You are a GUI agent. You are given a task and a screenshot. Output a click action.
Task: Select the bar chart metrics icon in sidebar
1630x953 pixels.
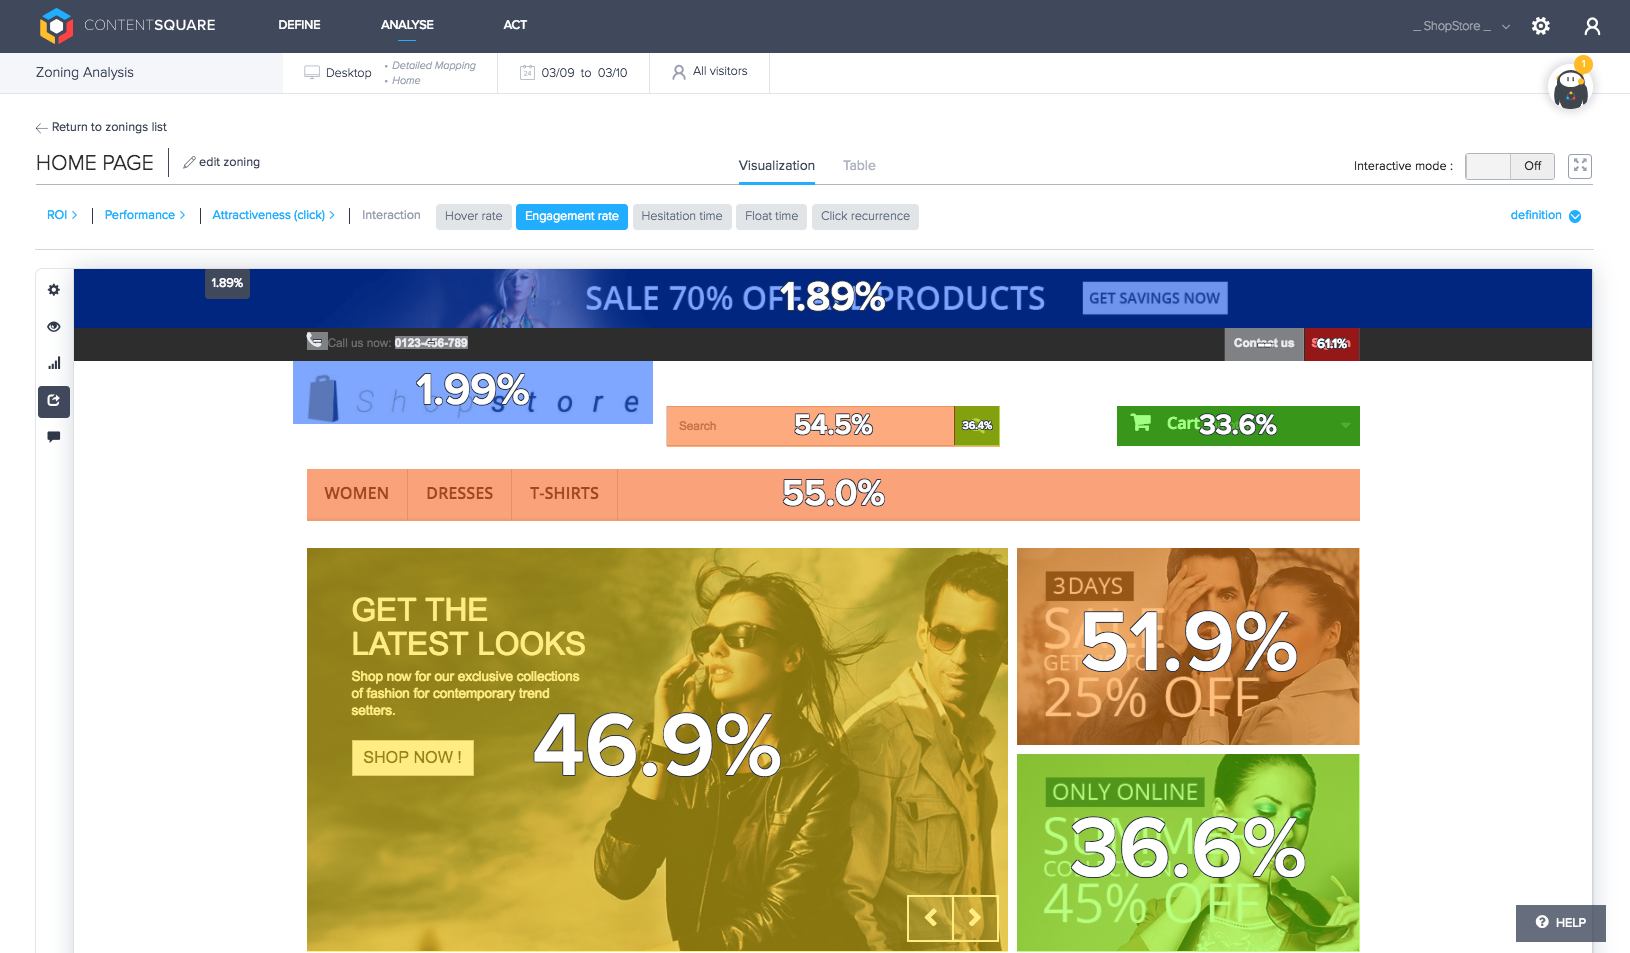point(53,363)
